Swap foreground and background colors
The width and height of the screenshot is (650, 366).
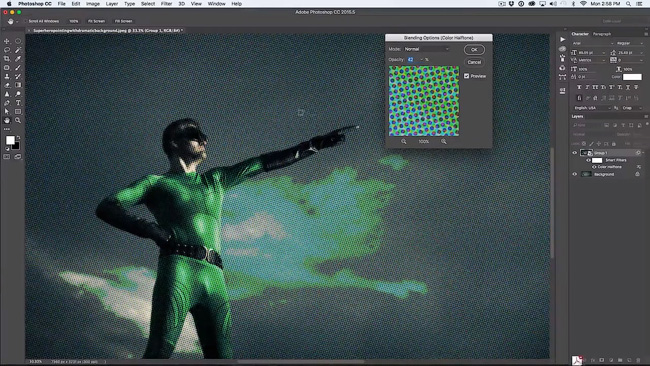(x=18, y=137)
